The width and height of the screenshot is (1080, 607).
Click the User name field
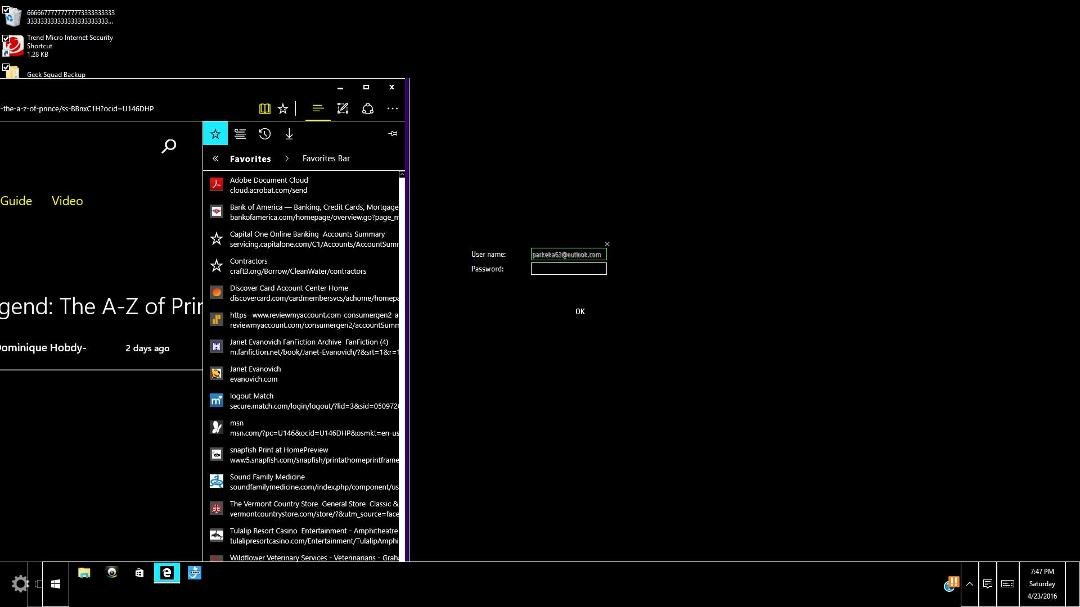click(569, 254)
